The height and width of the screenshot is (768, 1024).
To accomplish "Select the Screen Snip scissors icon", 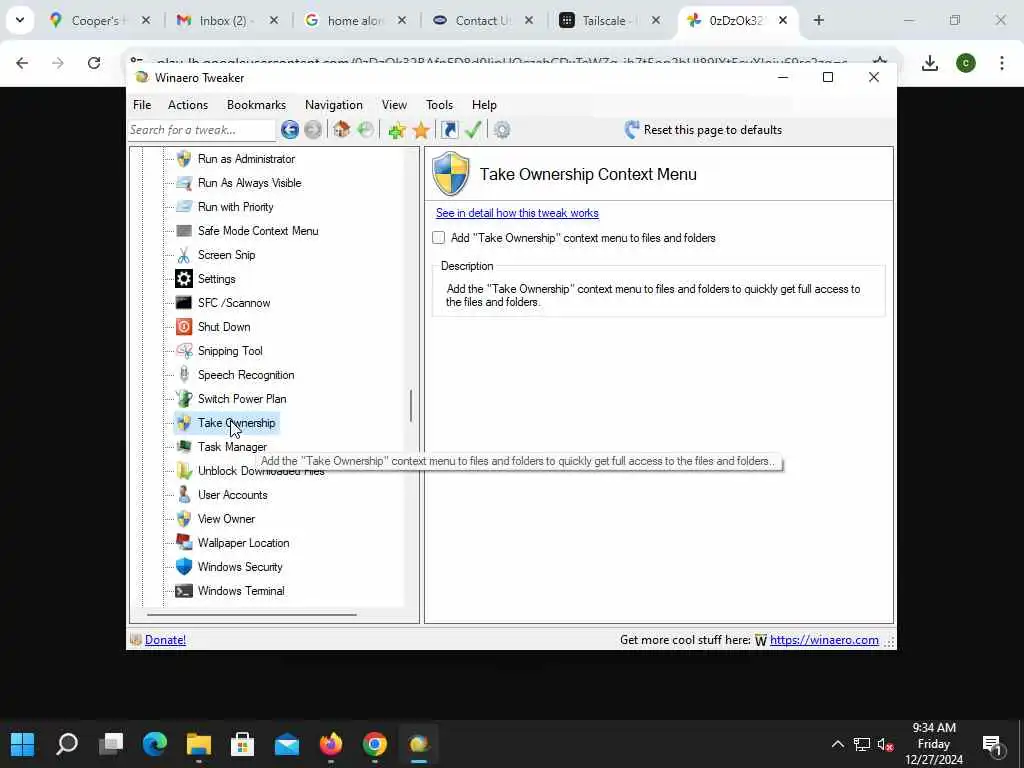I will (x=184, y=255).
